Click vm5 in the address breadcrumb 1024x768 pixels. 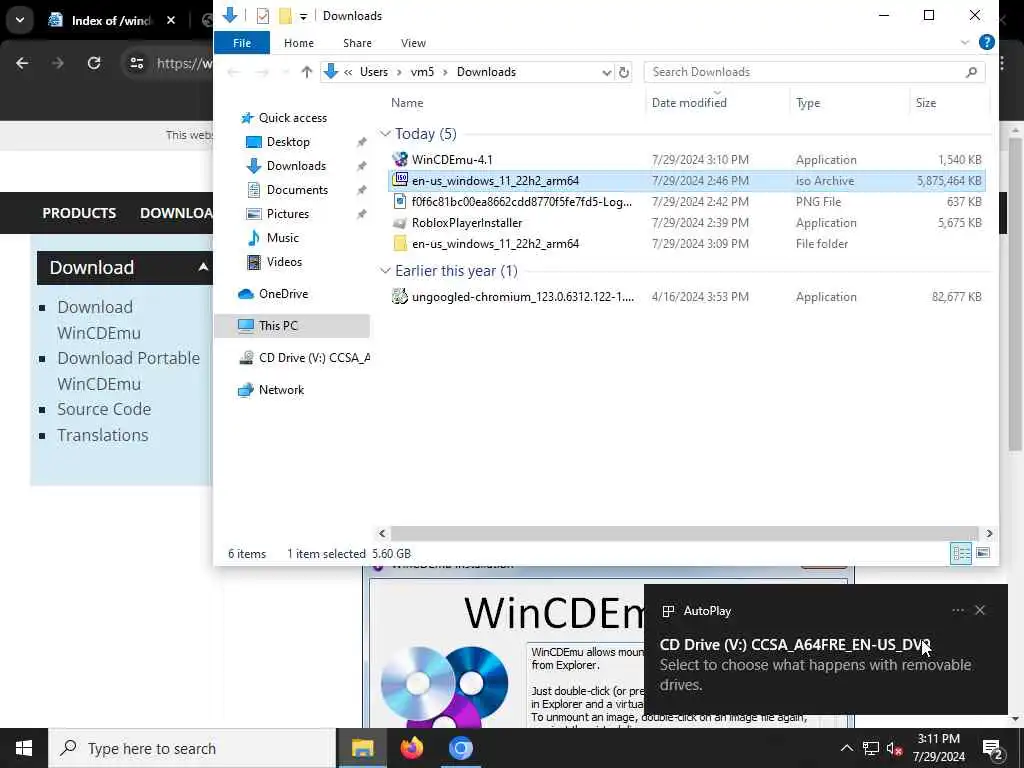tap(422, 72)
